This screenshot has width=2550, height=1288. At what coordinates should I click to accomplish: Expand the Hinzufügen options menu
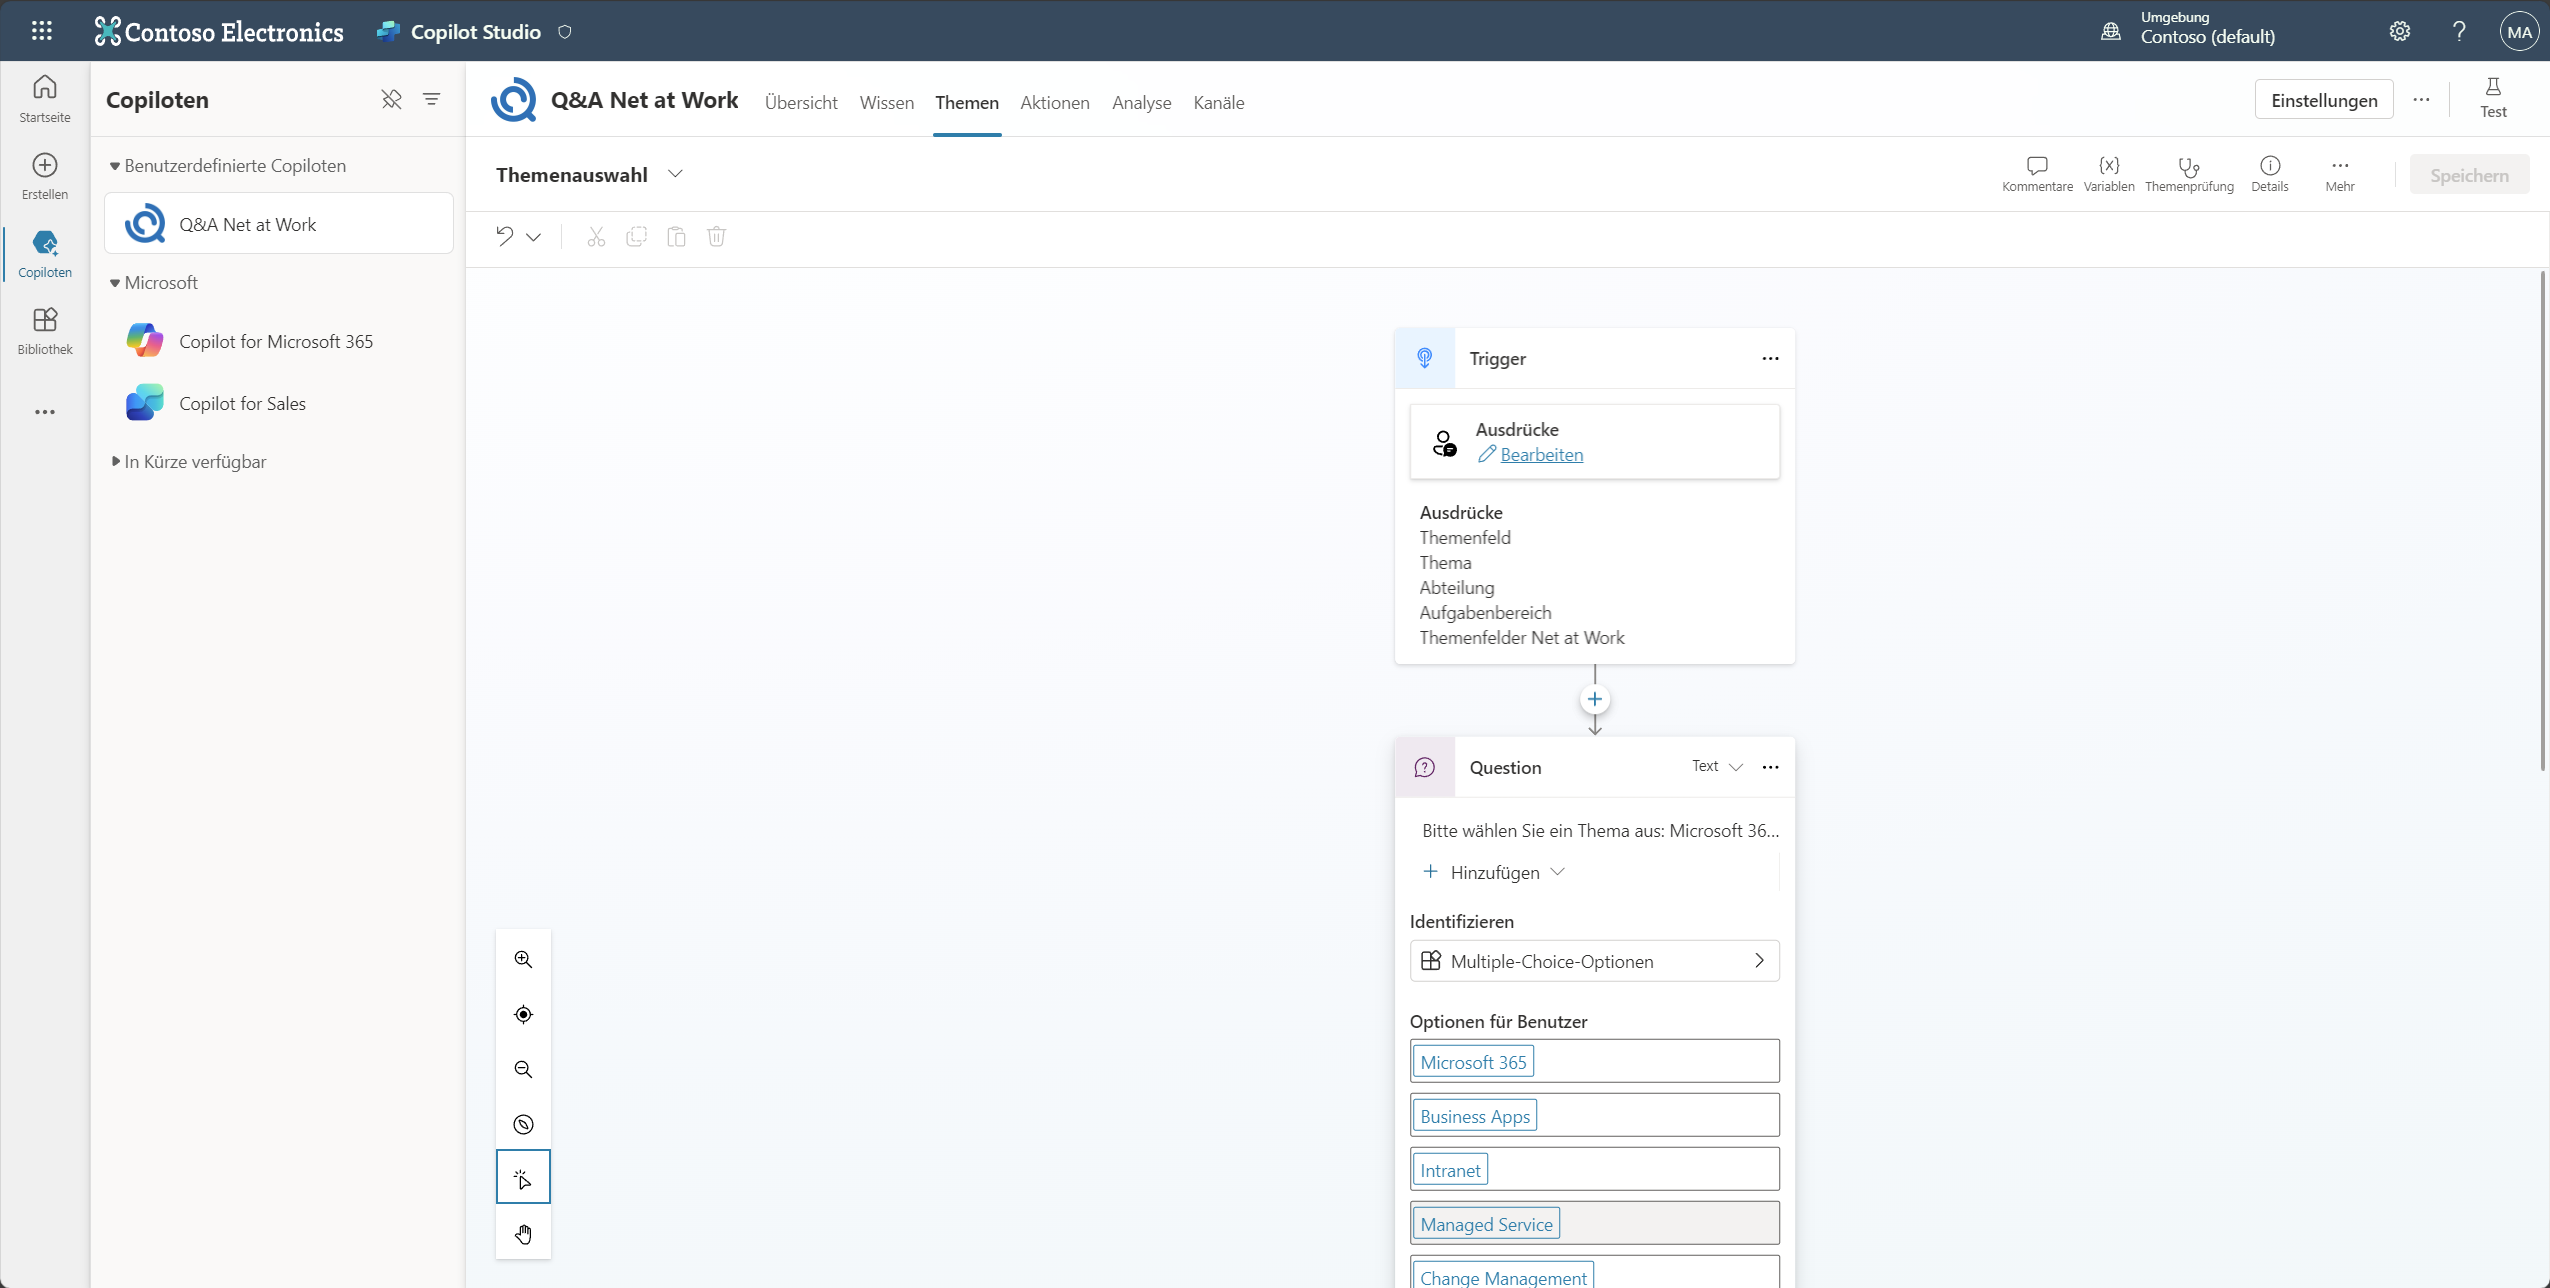pos(1558,871)
